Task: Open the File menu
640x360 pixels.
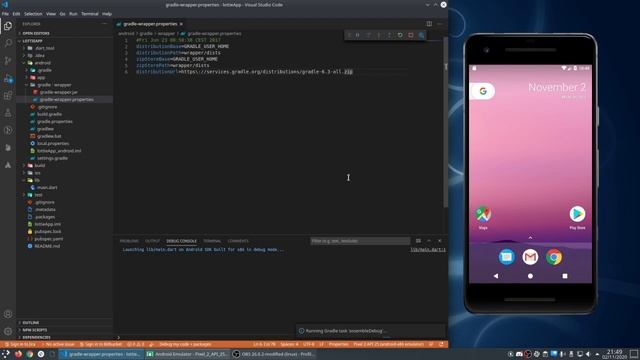Action: (5, 13)
